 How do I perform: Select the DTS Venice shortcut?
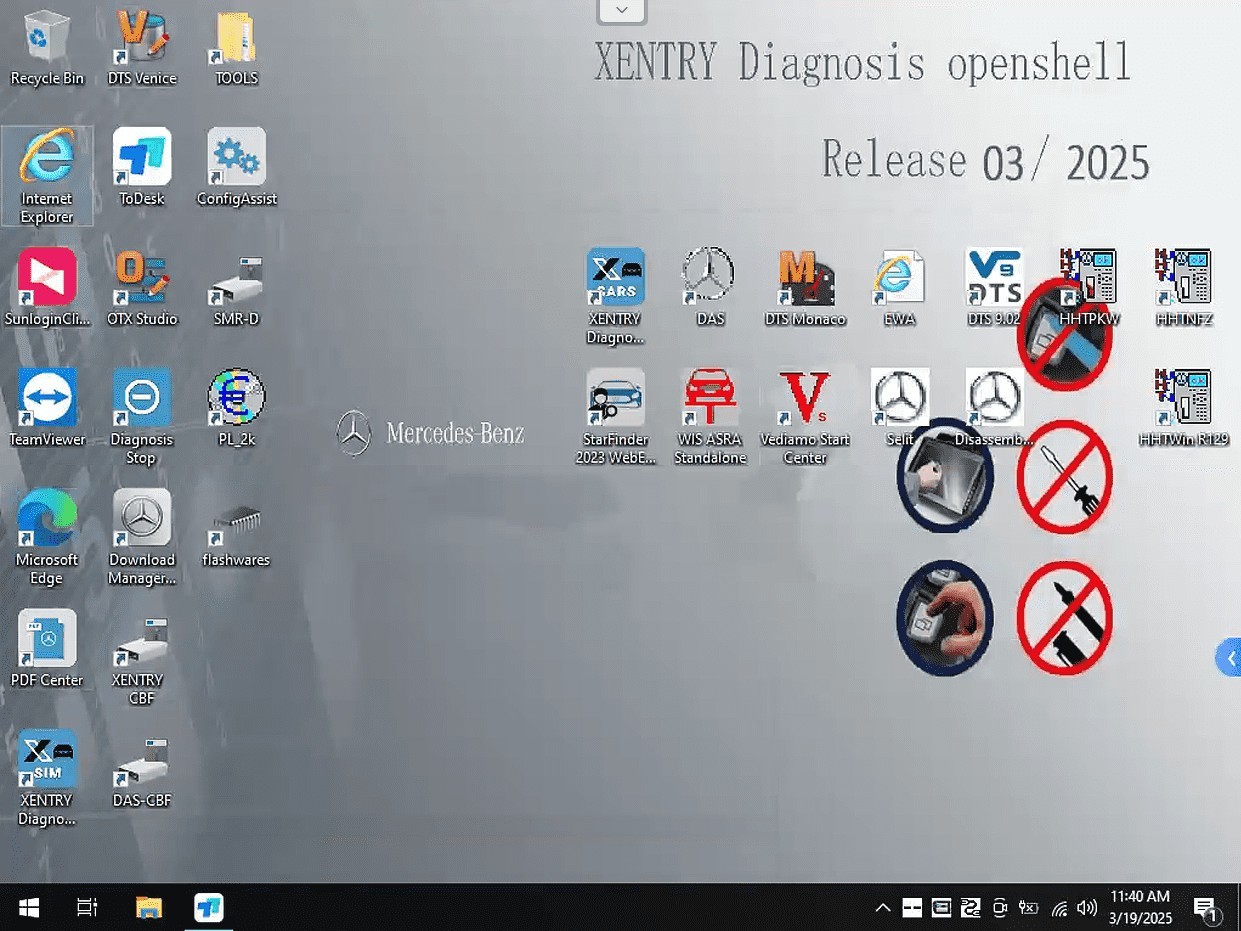142,47
